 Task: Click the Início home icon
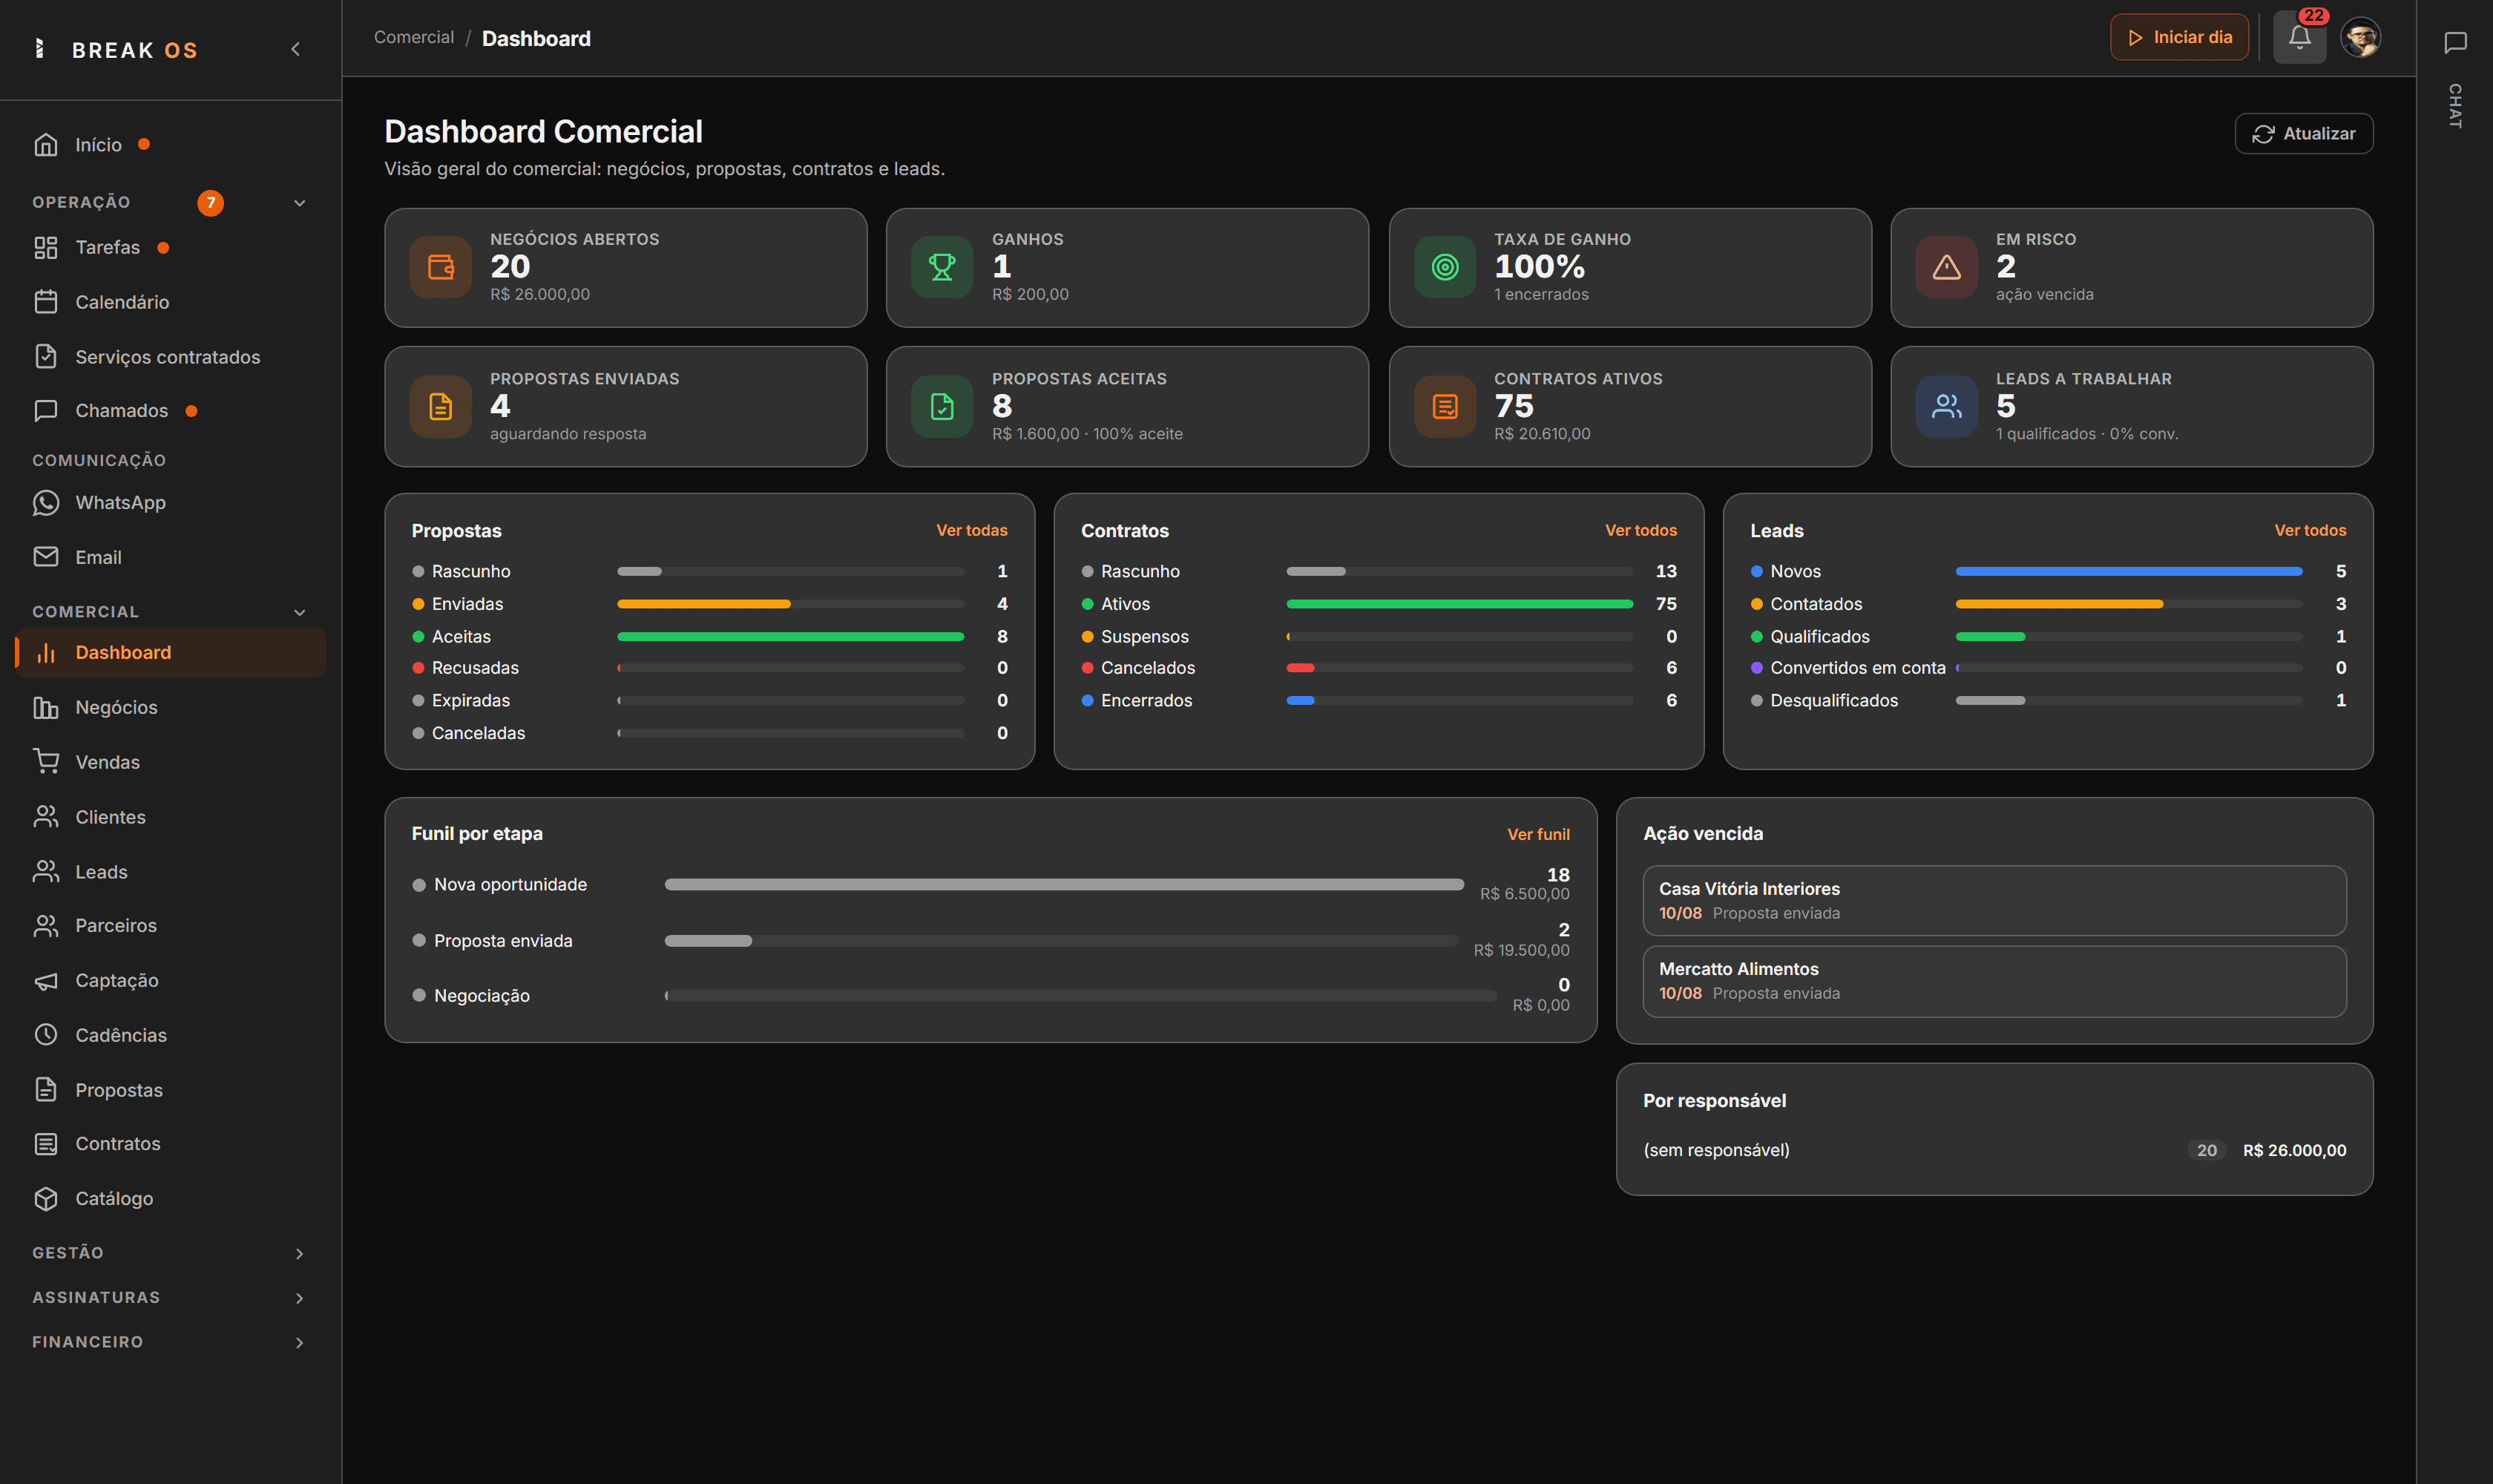tap(46, 145)
